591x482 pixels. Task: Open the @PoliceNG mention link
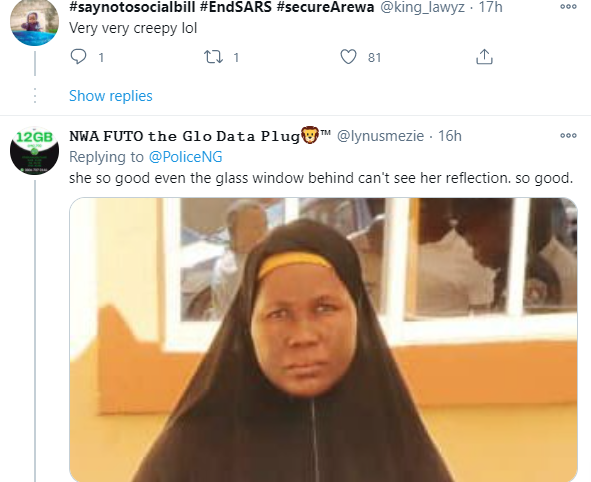point(185,157)
